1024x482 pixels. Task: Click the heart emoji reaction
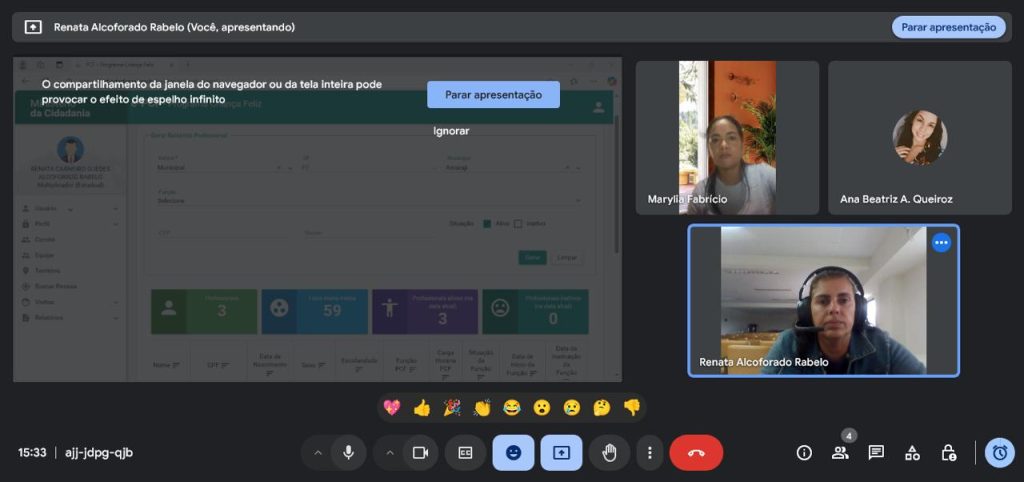tap(392, 407)
